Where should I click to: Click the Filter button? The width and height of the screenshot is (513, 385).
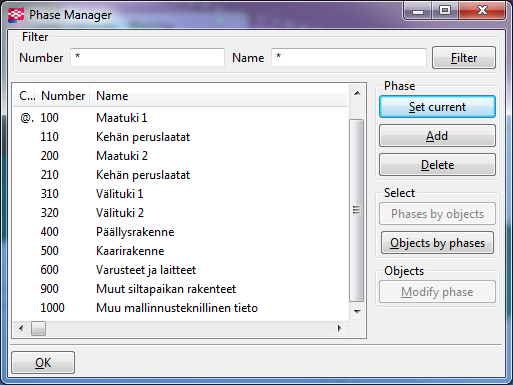(464, 58)
